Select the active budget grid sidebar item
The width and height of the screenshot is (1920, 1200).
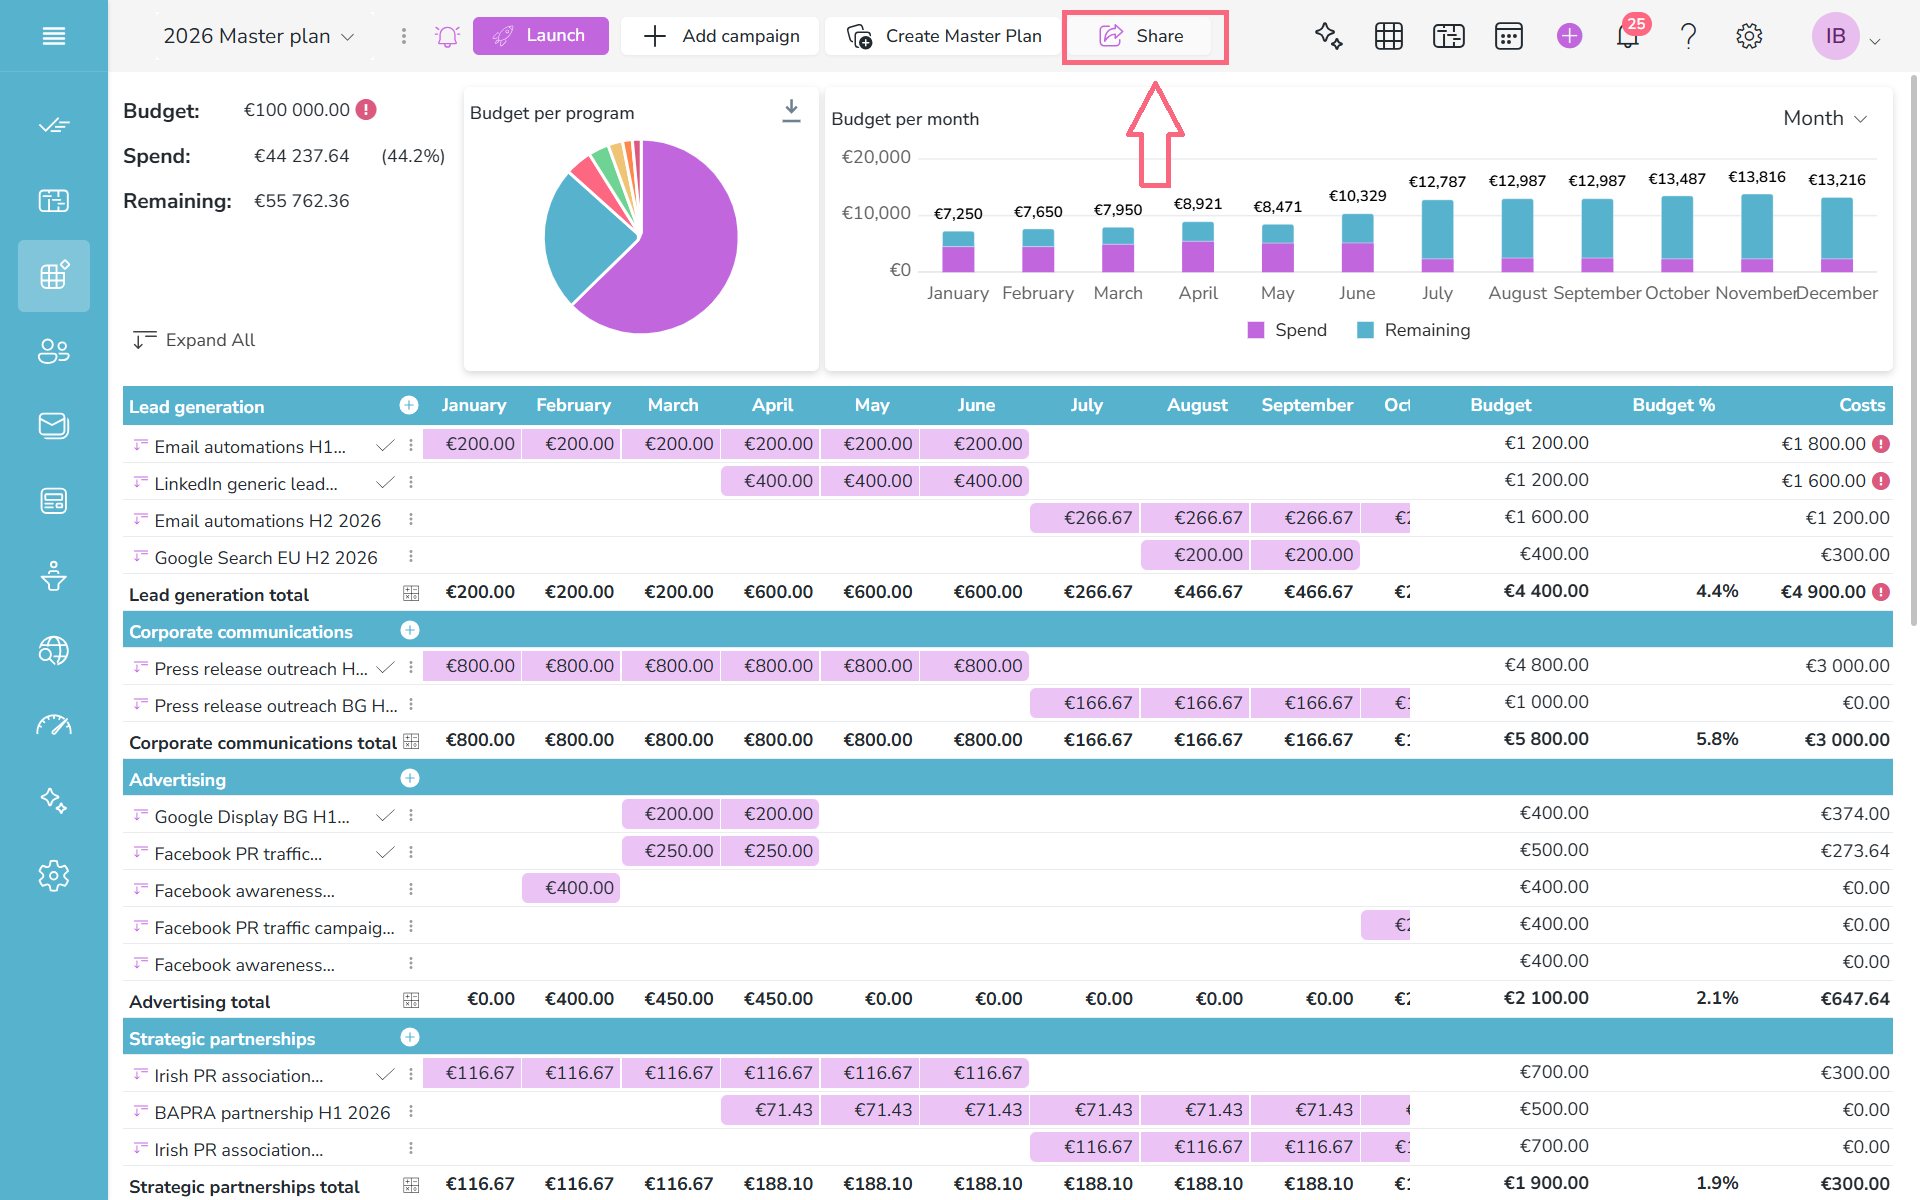point(54,276)
